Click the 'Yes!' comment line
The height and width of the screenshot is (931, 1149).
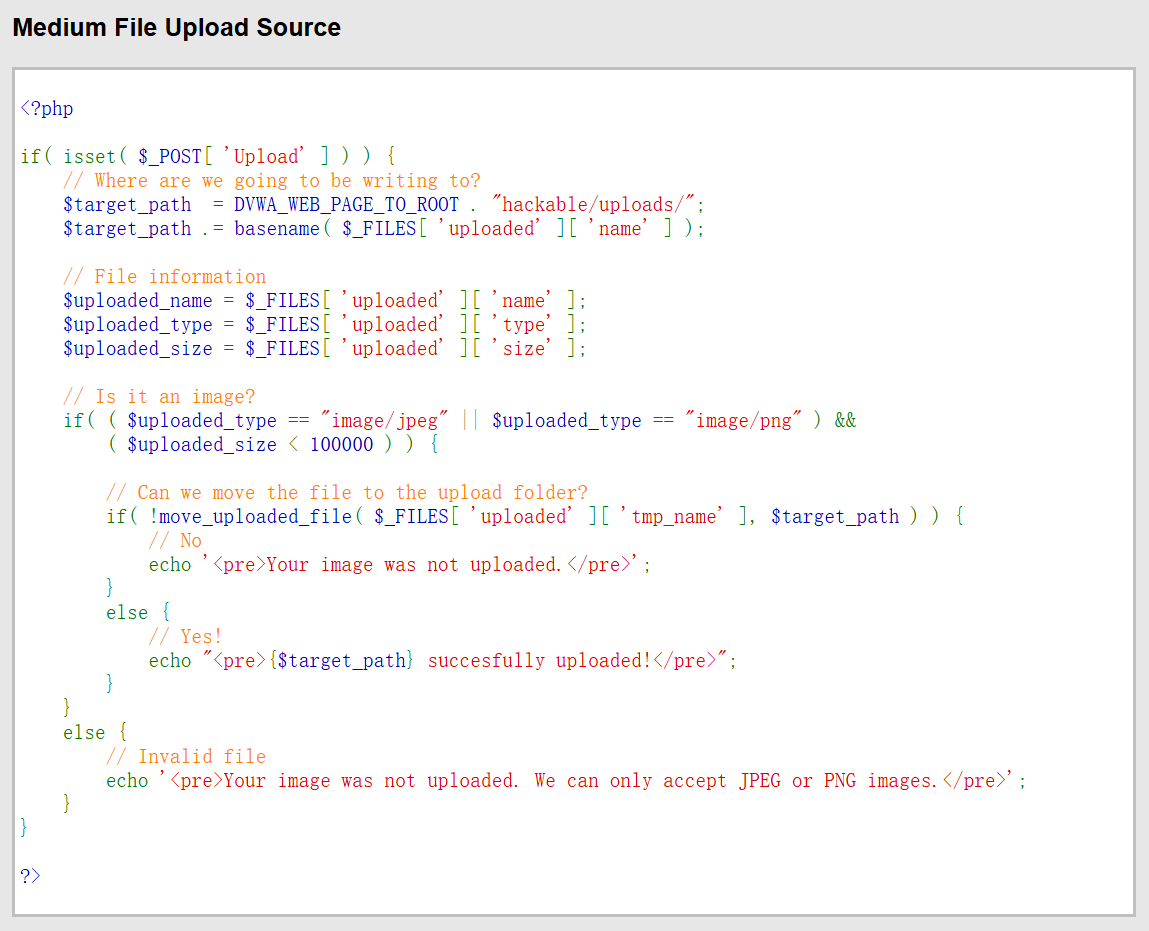tap(185, 636)
